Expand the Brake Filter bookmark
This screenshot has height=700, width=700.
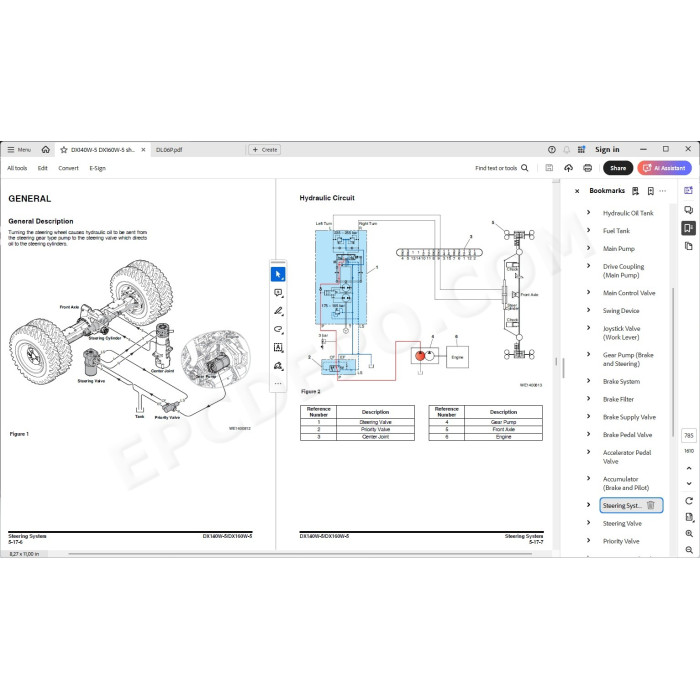point(588,399)
